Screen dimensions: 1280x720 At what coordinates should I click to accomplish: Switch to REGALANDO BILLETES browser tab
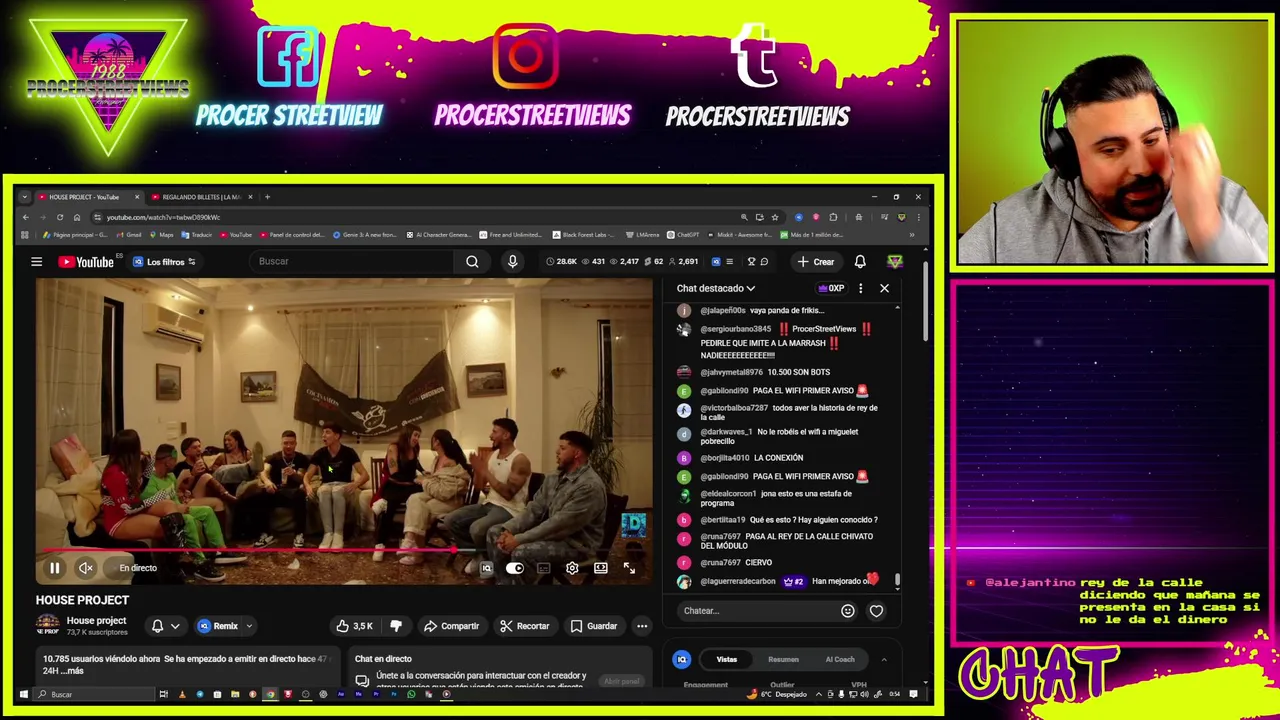[200, 197]
